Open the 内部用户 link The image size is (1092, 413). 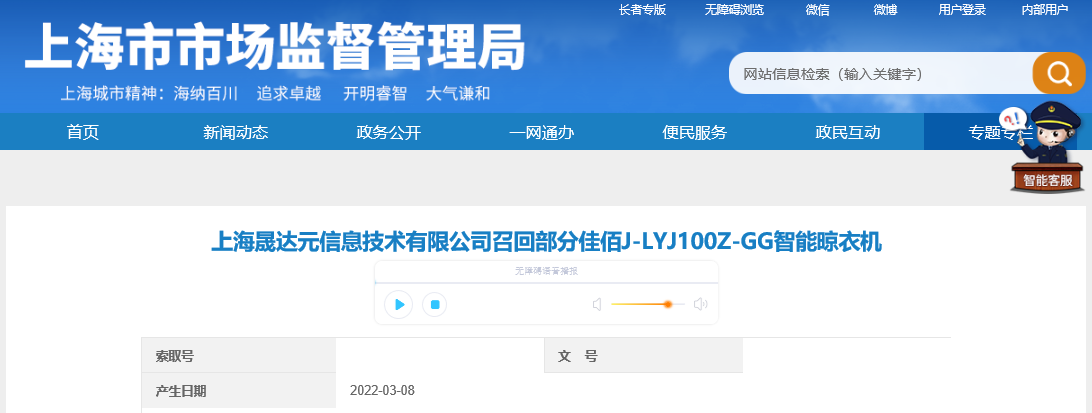(1045, 10)
